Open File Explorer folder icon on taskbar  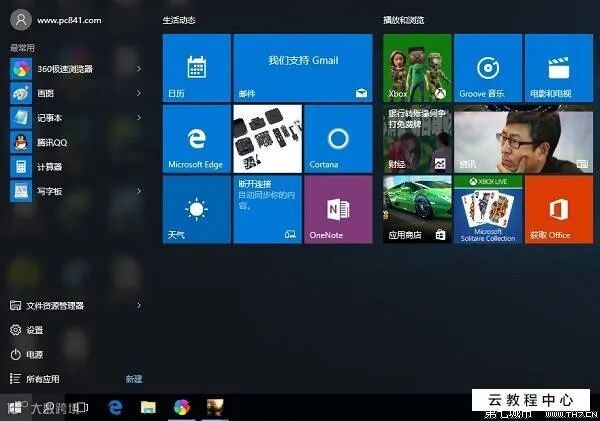click(x=148, y=408)
